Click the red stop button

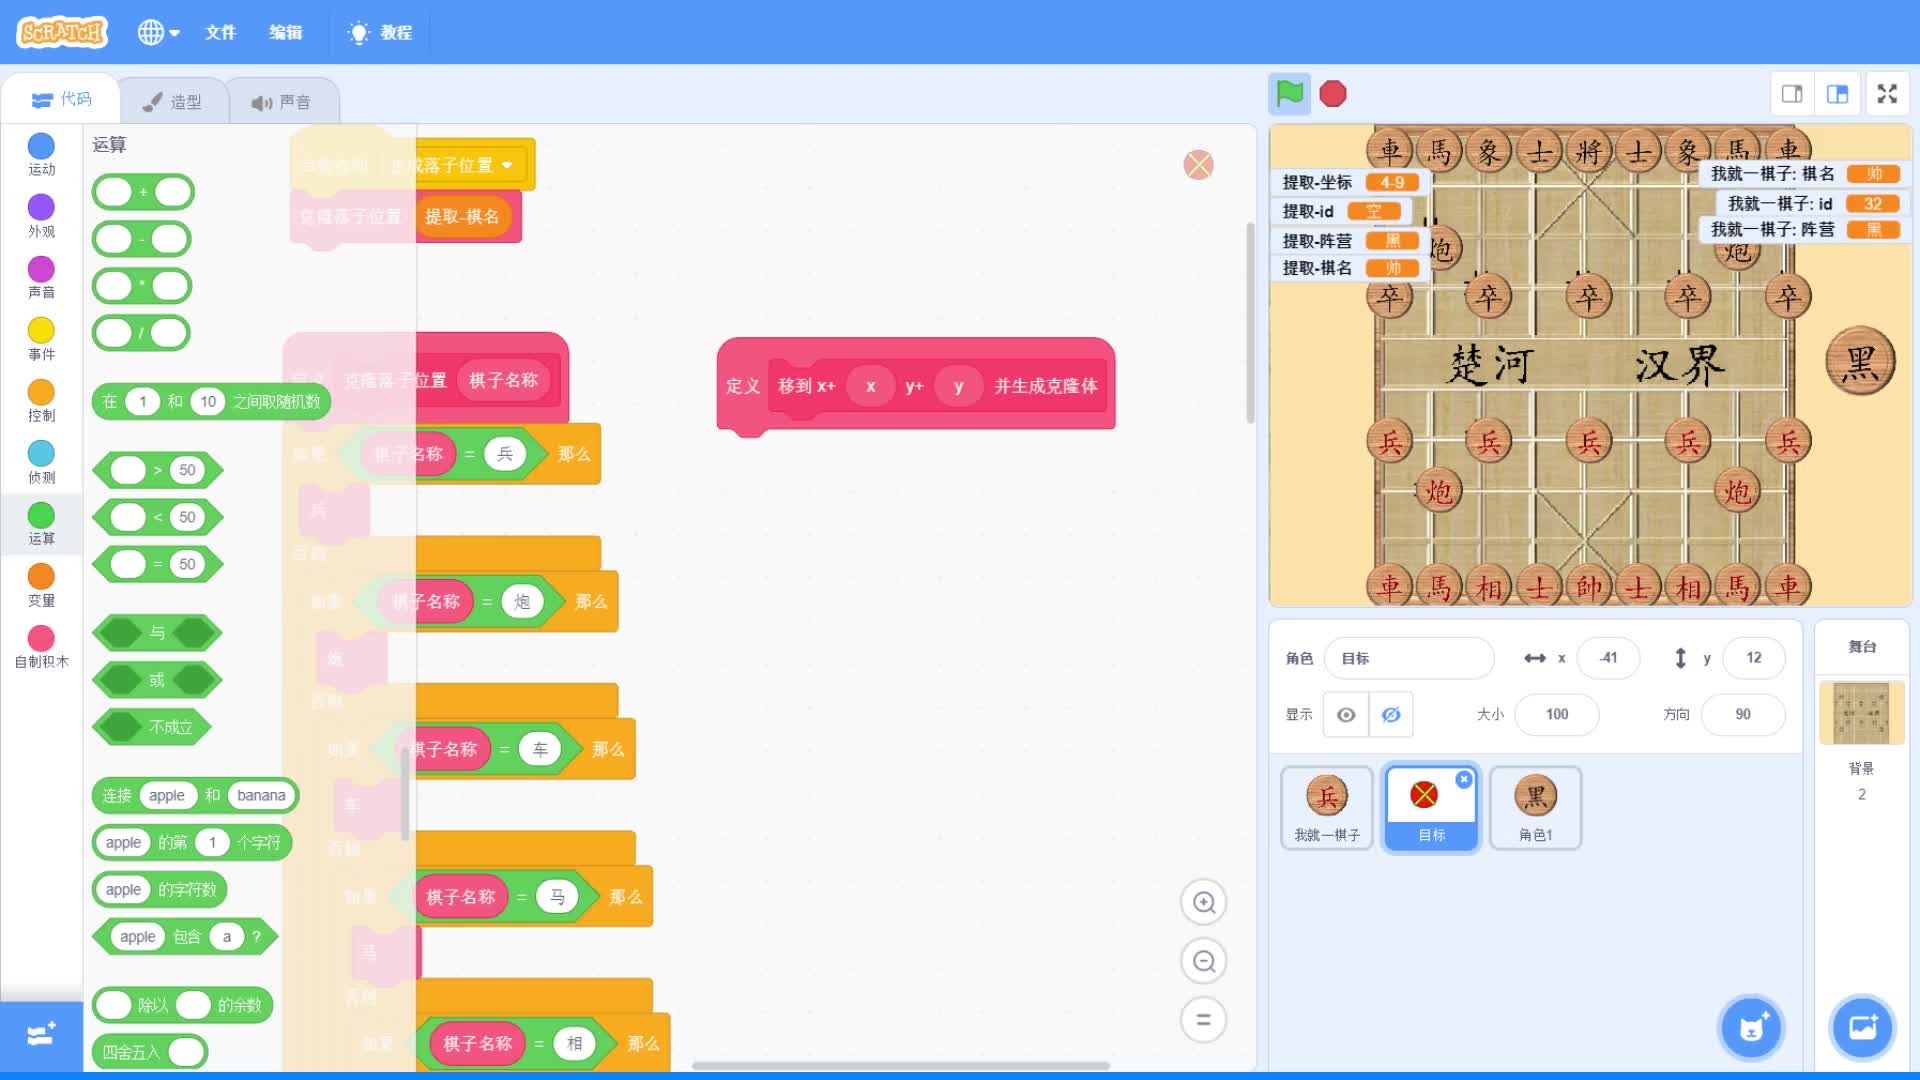[x=1333, y=94]
